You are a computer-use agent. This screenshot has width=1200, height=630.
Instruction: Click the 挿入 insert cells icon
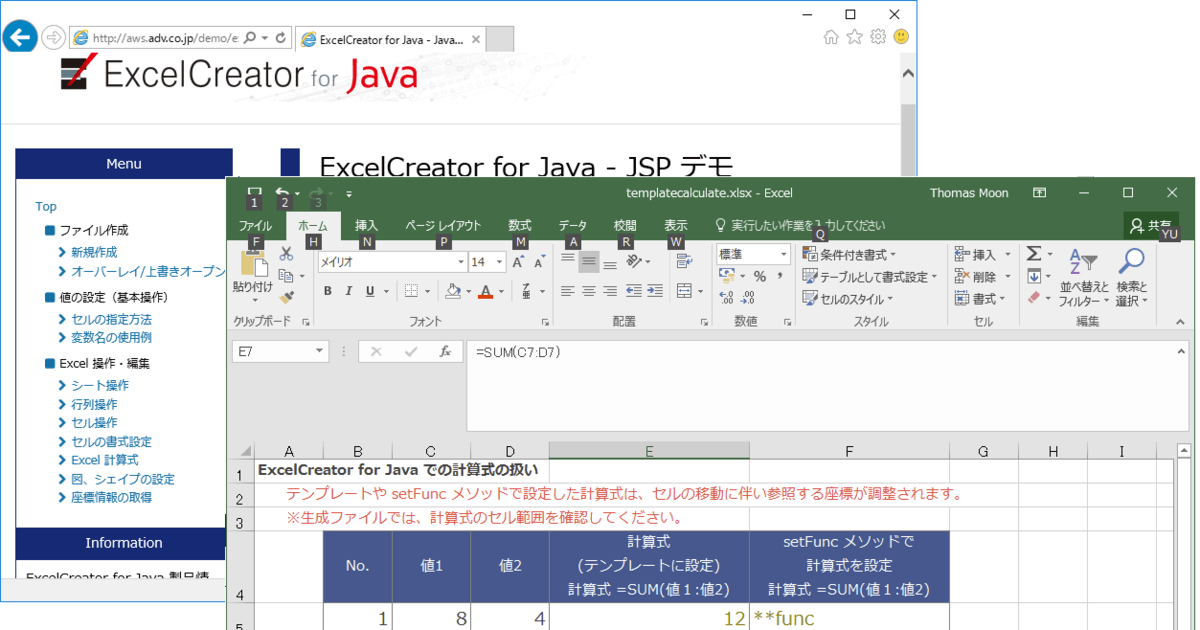963,254
